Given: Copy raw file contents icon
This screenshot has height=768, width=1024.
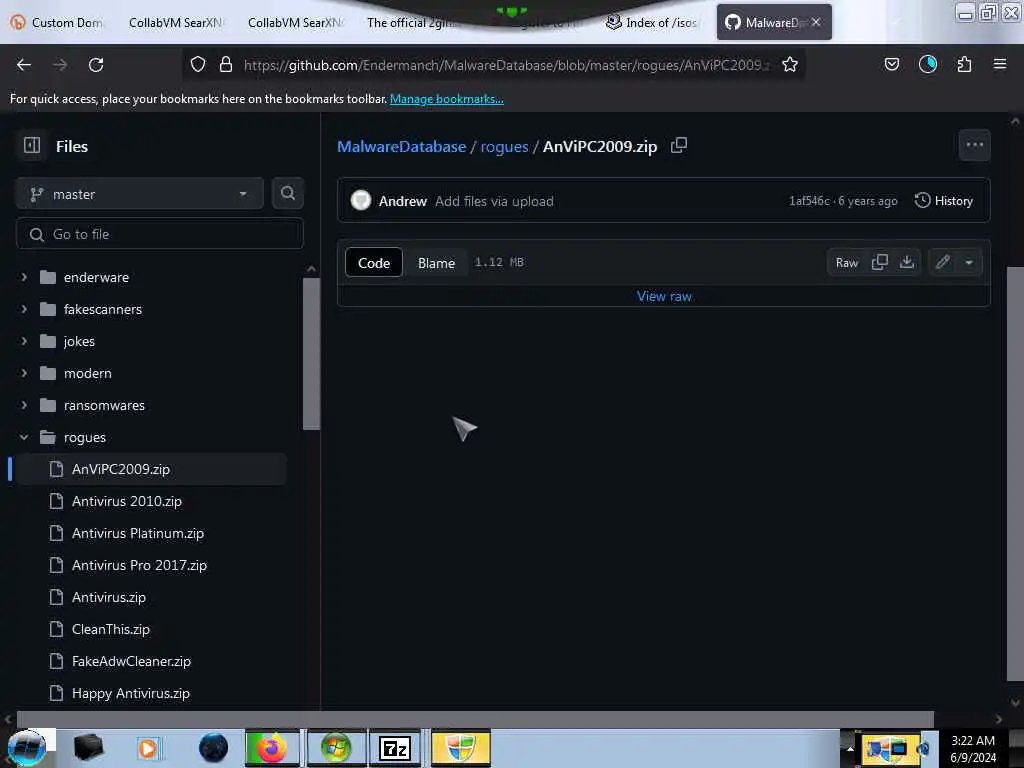Looking at the screenshot, I should pos(880,262).
